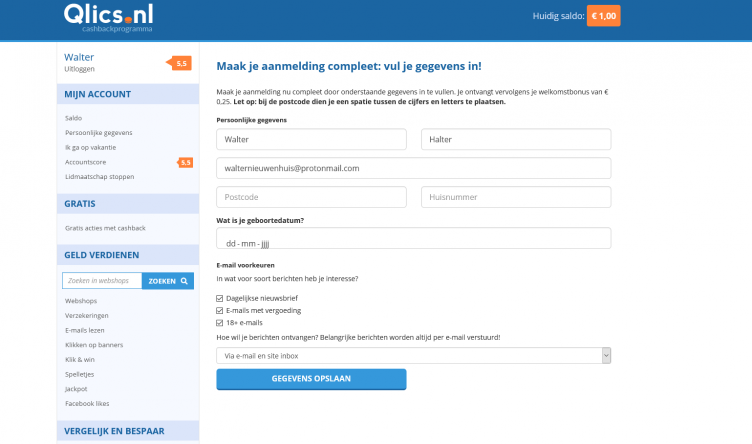Viewport: 752px width, 444px height.
Task: Uncheck the E-mails met vergoeding checkbox
Action: pyautogui.click(x=220, y=310)
